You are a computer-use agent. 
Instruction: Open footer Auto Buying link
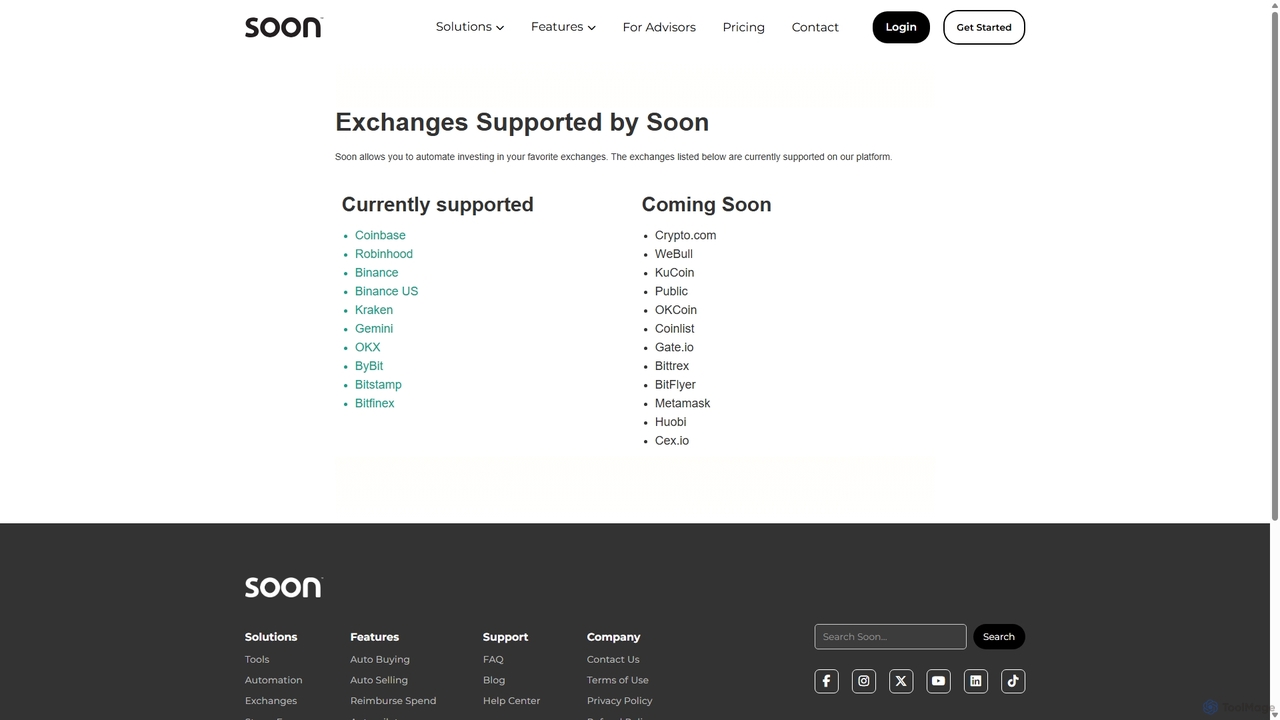(x=380, y=659)
